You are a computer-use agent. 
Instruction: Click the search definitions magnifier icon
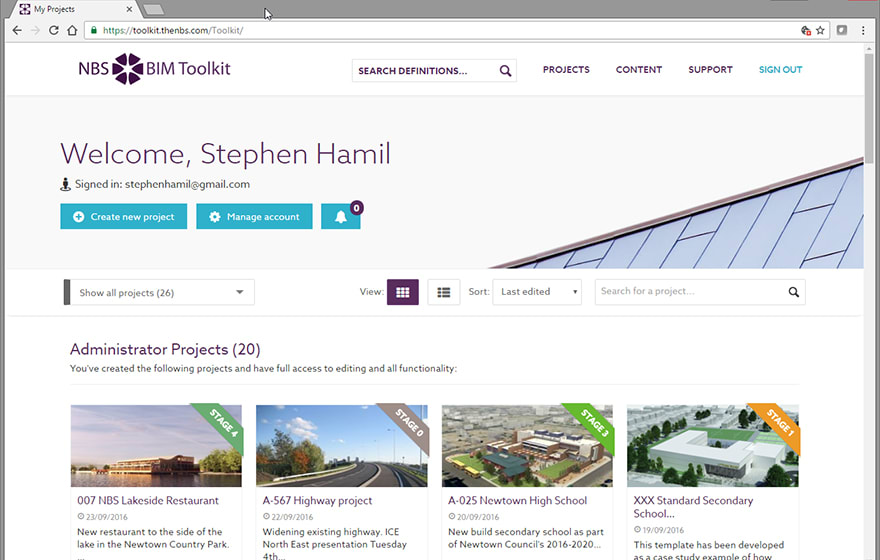click(505, 71)
